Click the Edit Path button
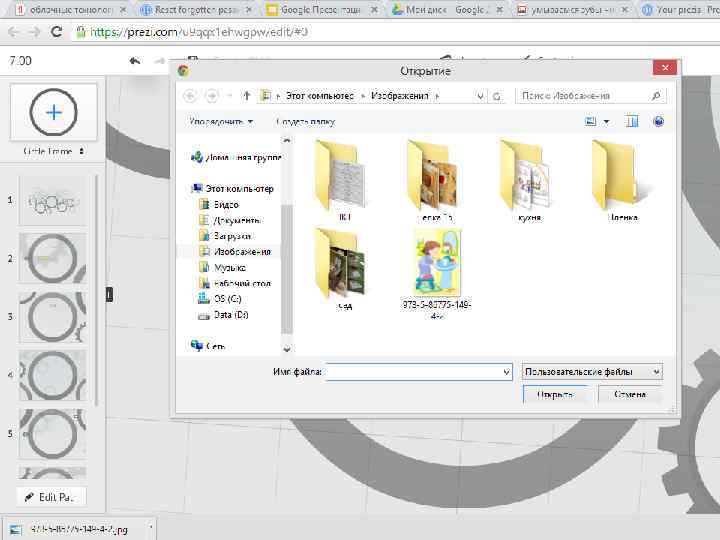The image size is (720, 540). click(51, 497)
